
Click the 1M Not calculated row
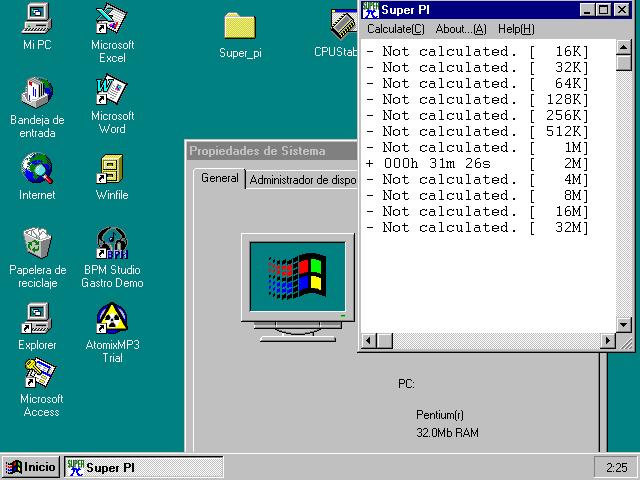tap(477, 147)
